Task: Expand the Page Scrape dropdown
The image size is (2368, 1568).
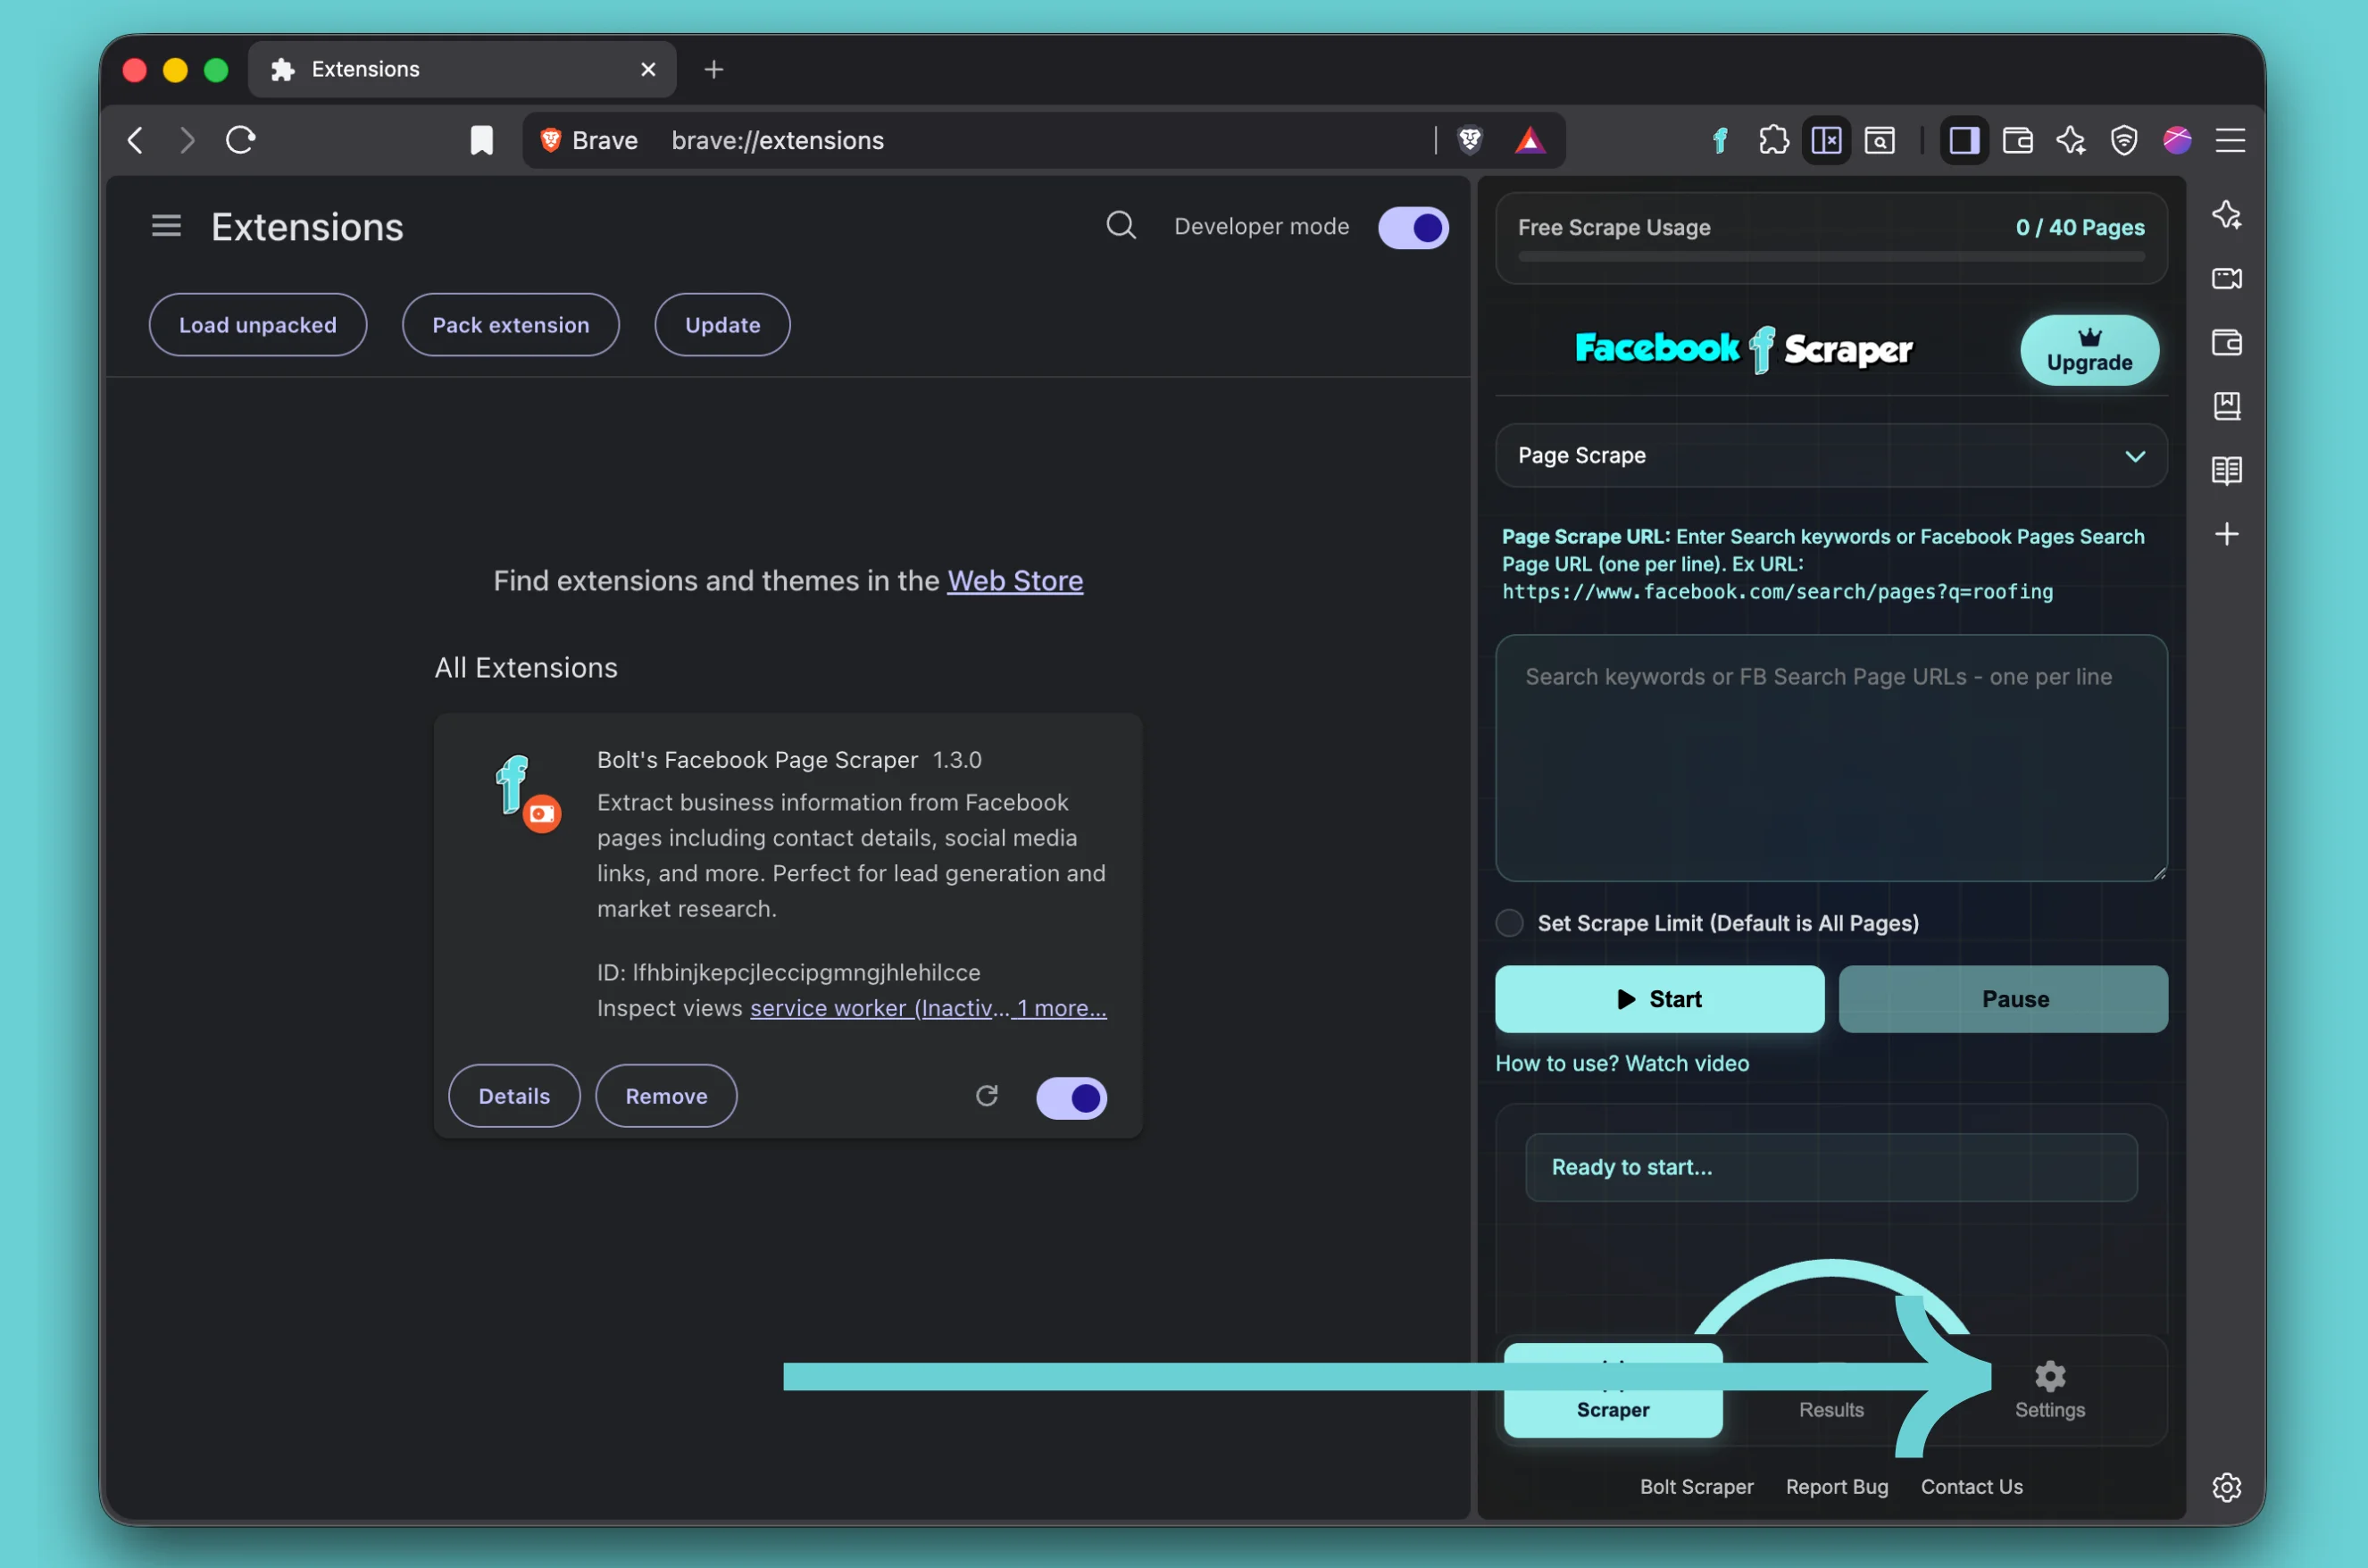Action: coord(1831,456)
